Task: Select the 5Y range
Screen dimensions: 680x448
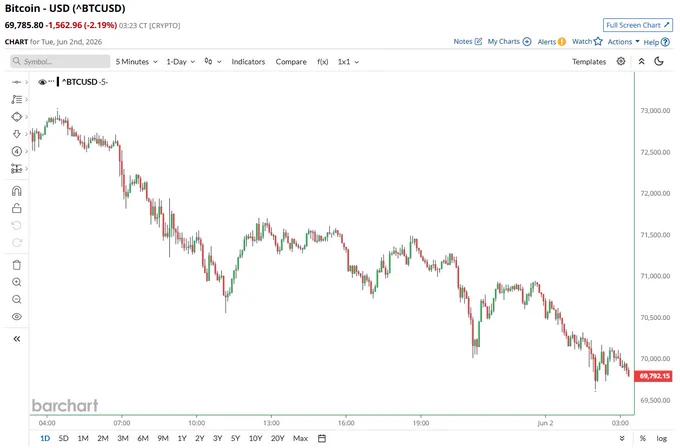Action: coord(235,438)
